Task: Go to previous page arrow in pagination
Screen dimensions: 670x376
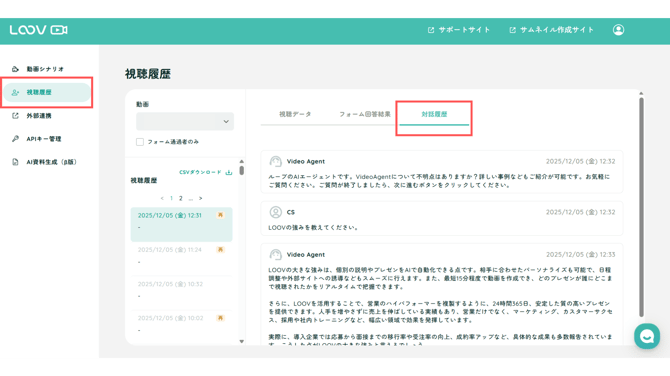Action: tap(162, 198)
